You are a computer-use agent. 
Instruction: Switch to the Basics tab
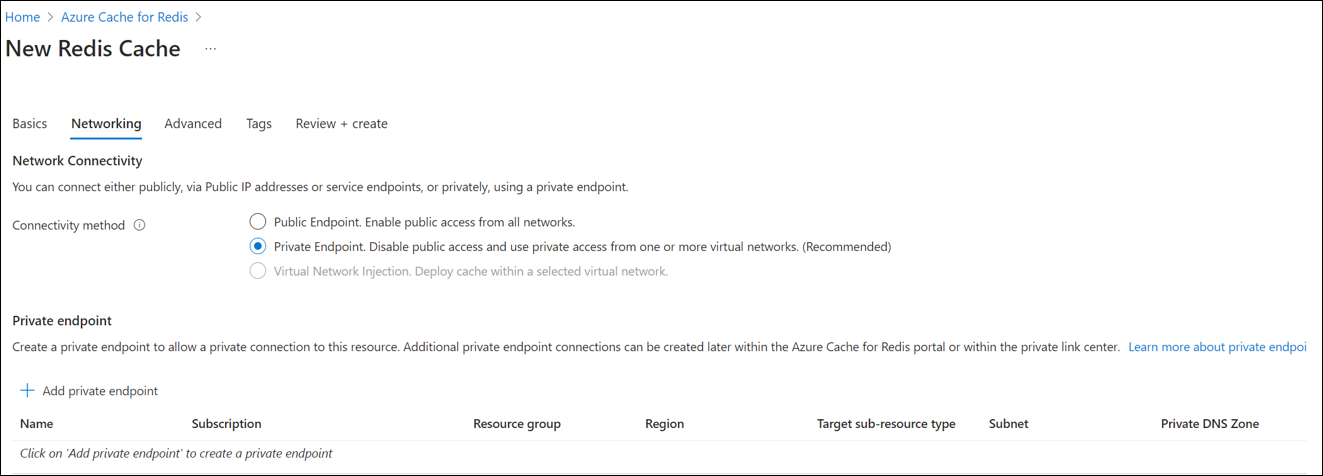pos(30,124)
